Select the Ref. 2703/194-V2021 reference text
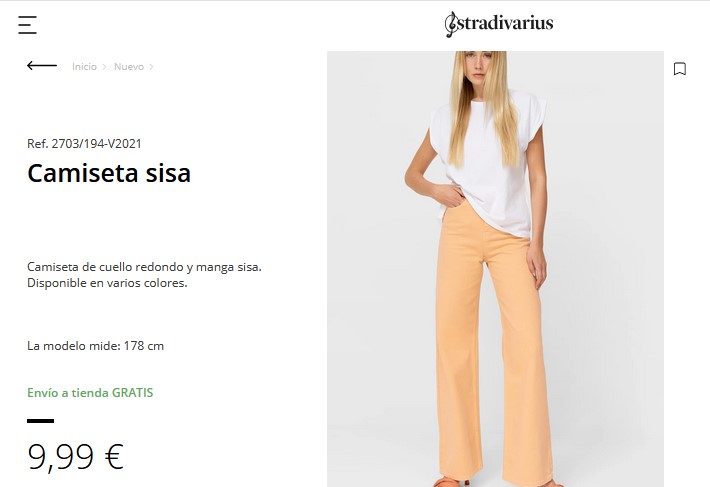The height and width of the screenshot is (487, 710). (x=84, y=144)
